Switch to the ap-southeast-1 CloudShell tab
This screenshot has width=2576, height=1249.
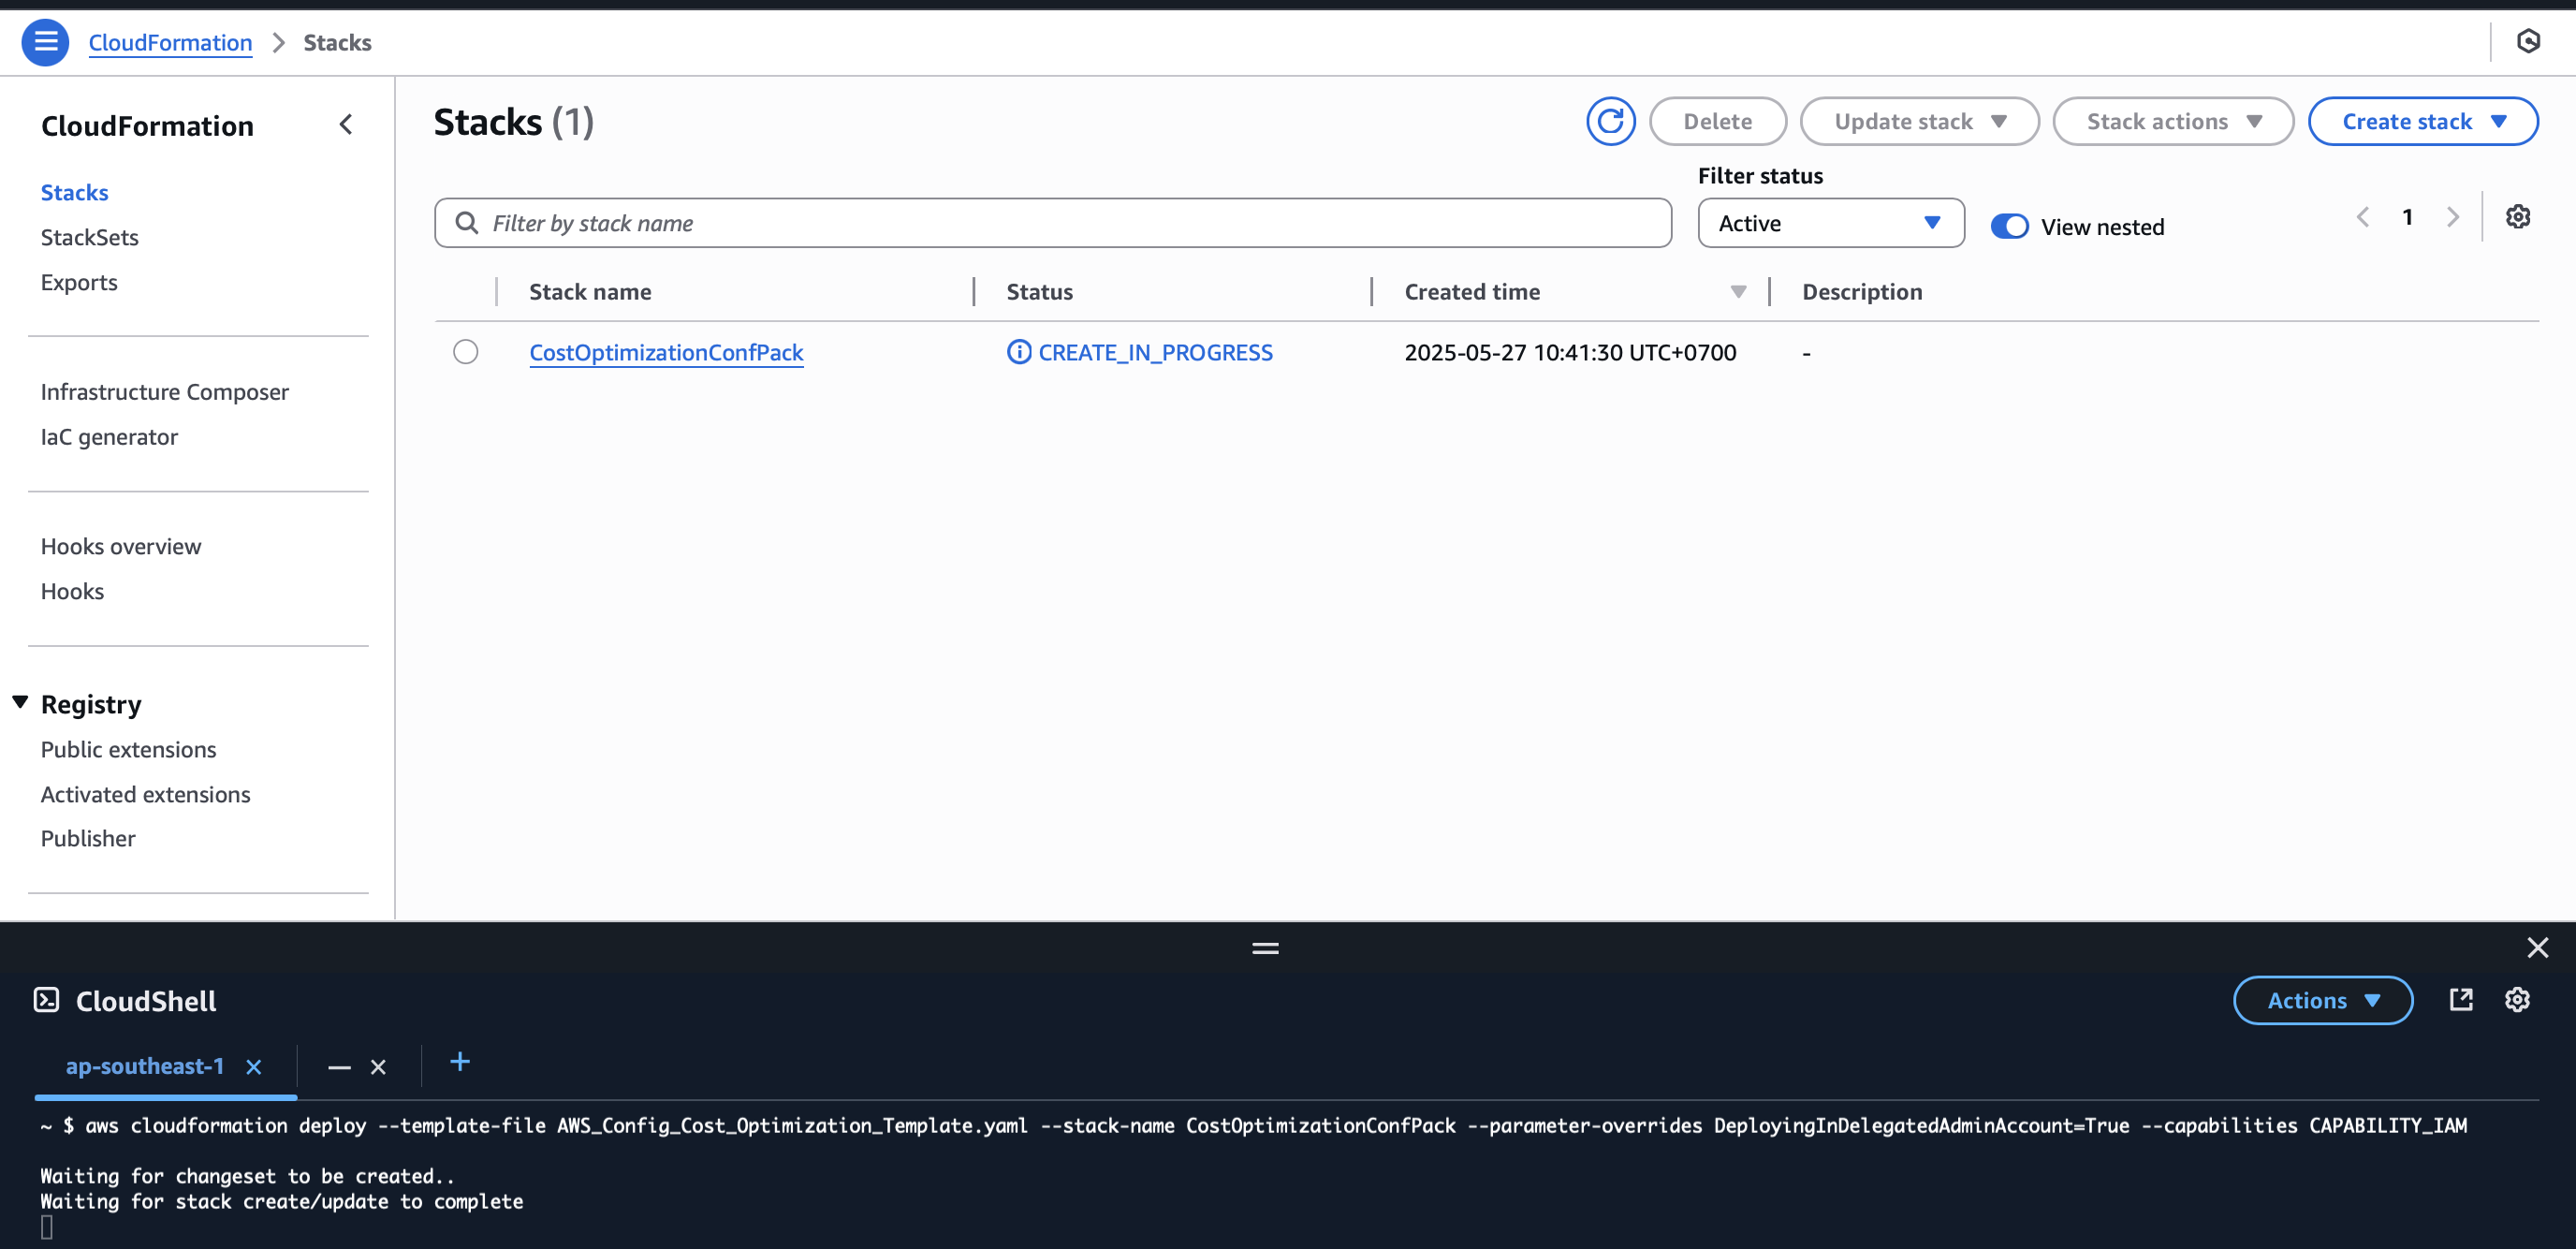tap(144, 1066)
